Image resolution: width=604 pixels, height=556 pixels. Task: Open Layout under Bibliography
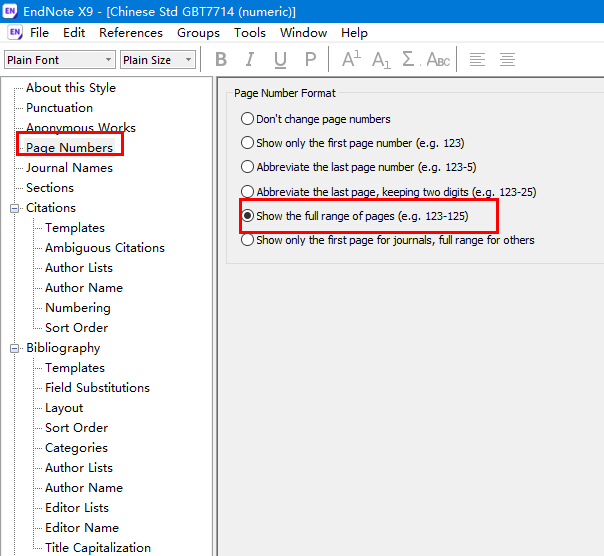(x=64, y=408)
